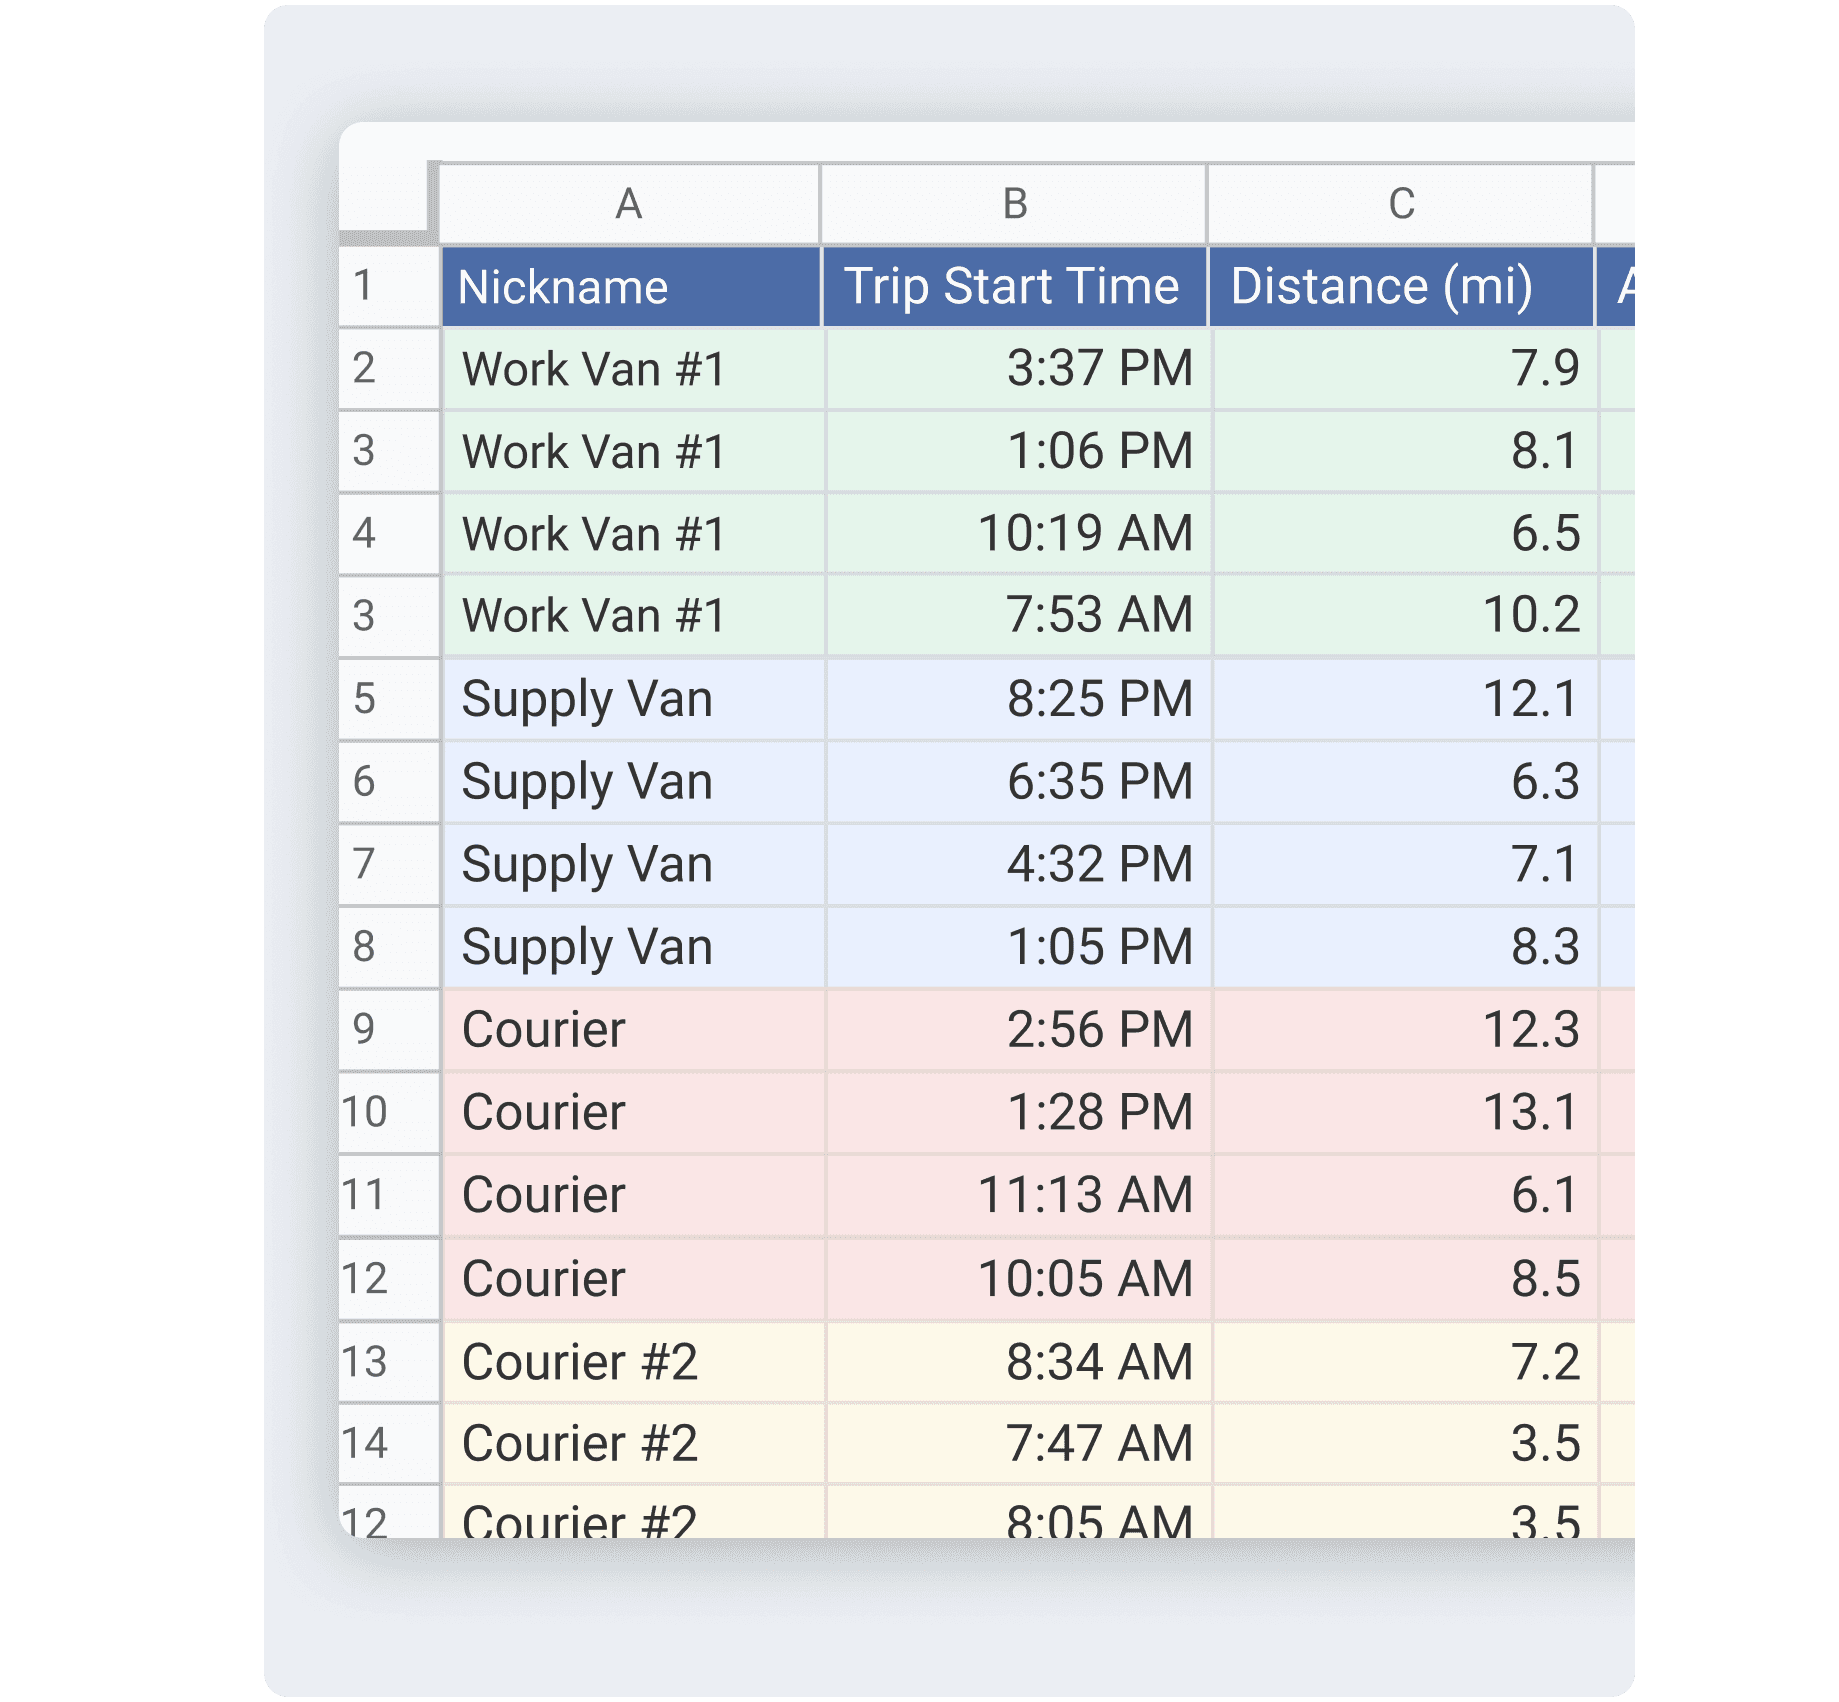The image size is (1839, 1702).
Task: Select the distance value 3.5 in row 14
Action: [1401, 1443]
